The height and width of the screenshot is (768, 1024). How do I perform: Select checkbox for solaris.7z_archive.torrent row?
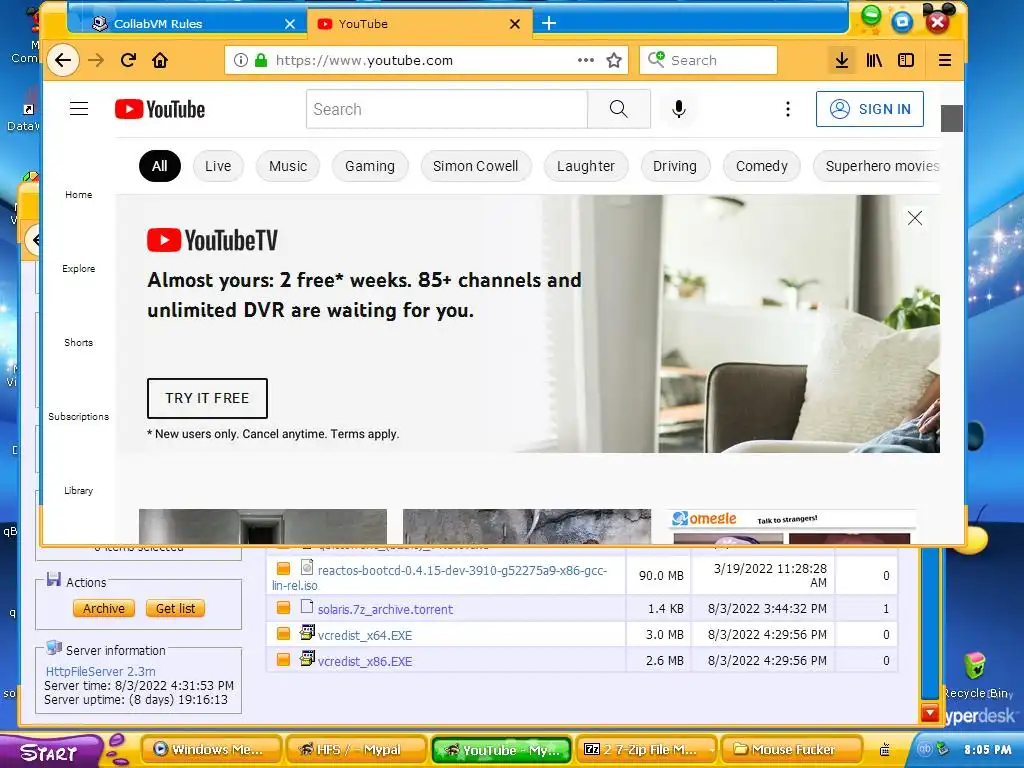pos(283,608)
